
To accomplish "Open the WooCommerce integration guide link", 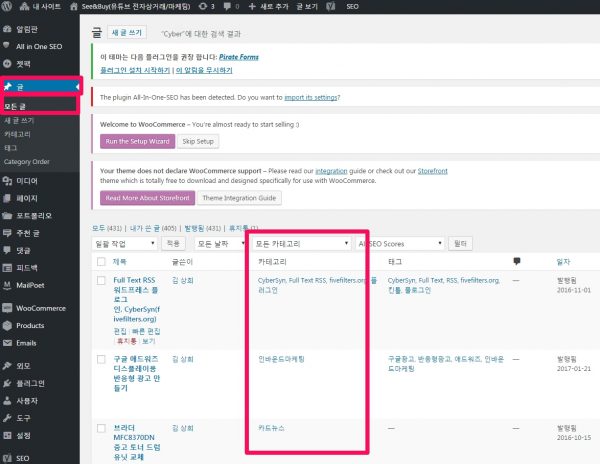I will tap(331, 171).
